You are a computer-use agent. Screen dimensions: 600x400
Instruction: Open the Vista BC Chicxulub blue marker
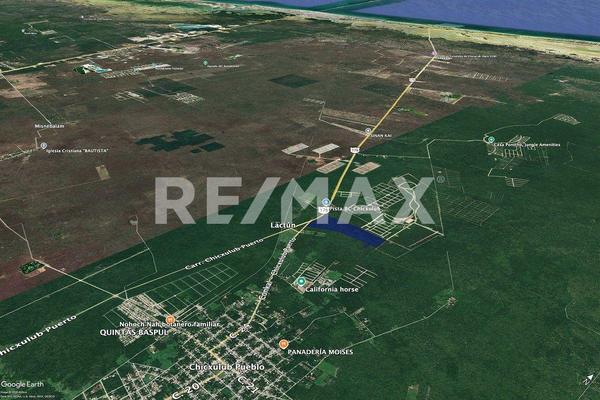(324, 203)
